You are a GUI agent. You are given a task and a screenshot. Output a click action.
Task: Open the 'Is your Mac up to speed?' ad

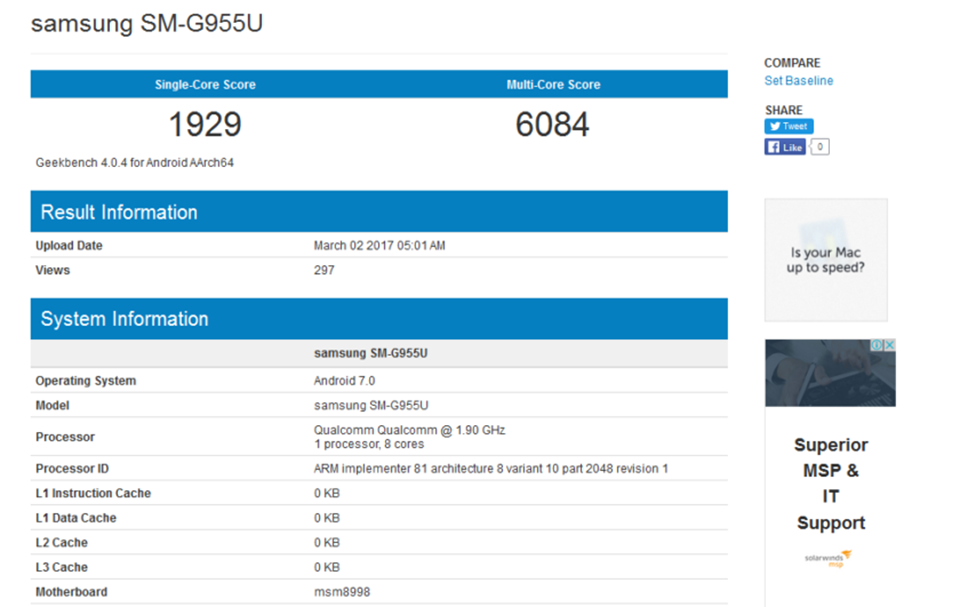[x=825, y=260]
